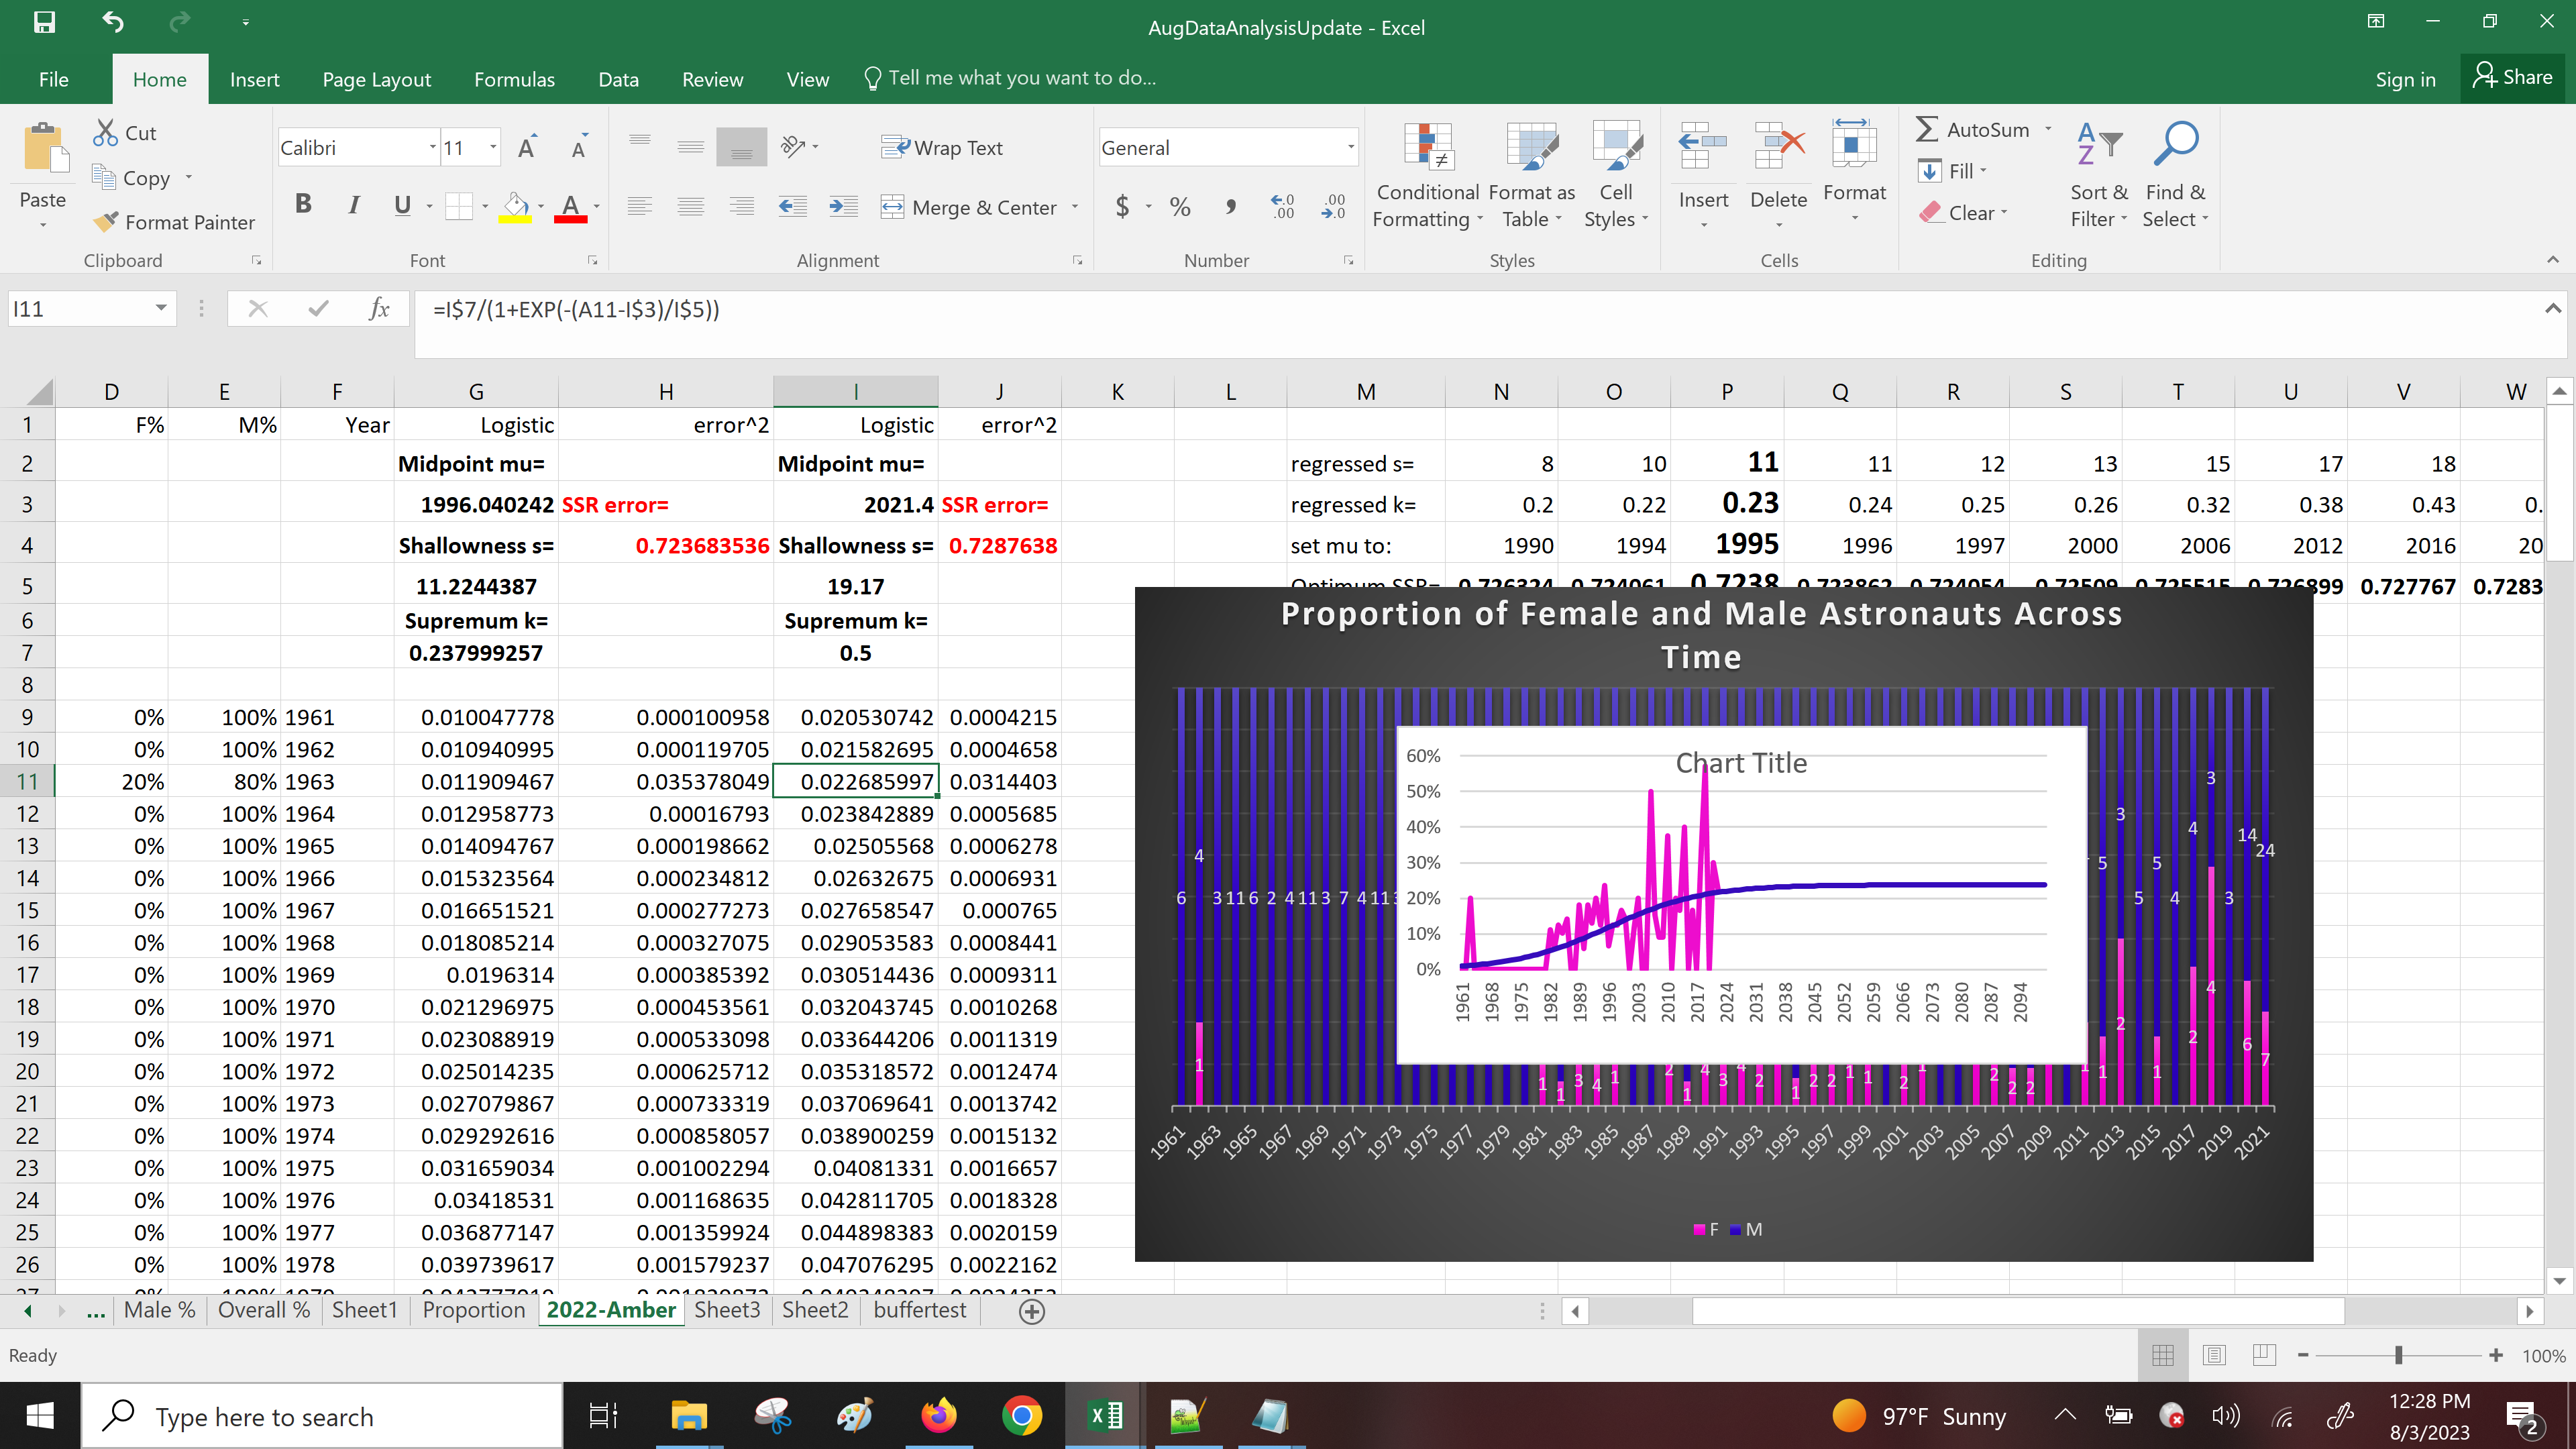The image size is (2576, 1449).
Task: Switch to the Proportion sheet tab
Action: (473, 1310)
